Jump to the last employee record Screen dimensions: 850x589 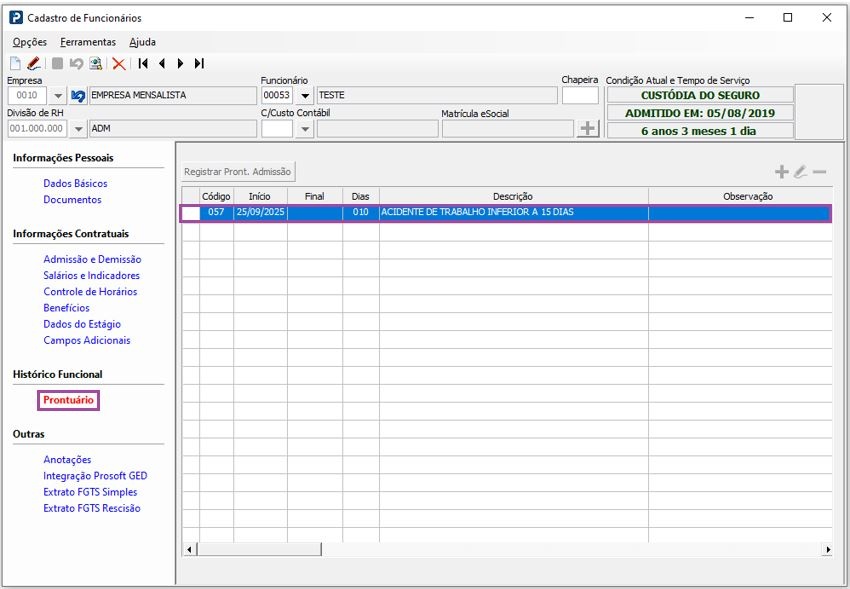[199, 63]
